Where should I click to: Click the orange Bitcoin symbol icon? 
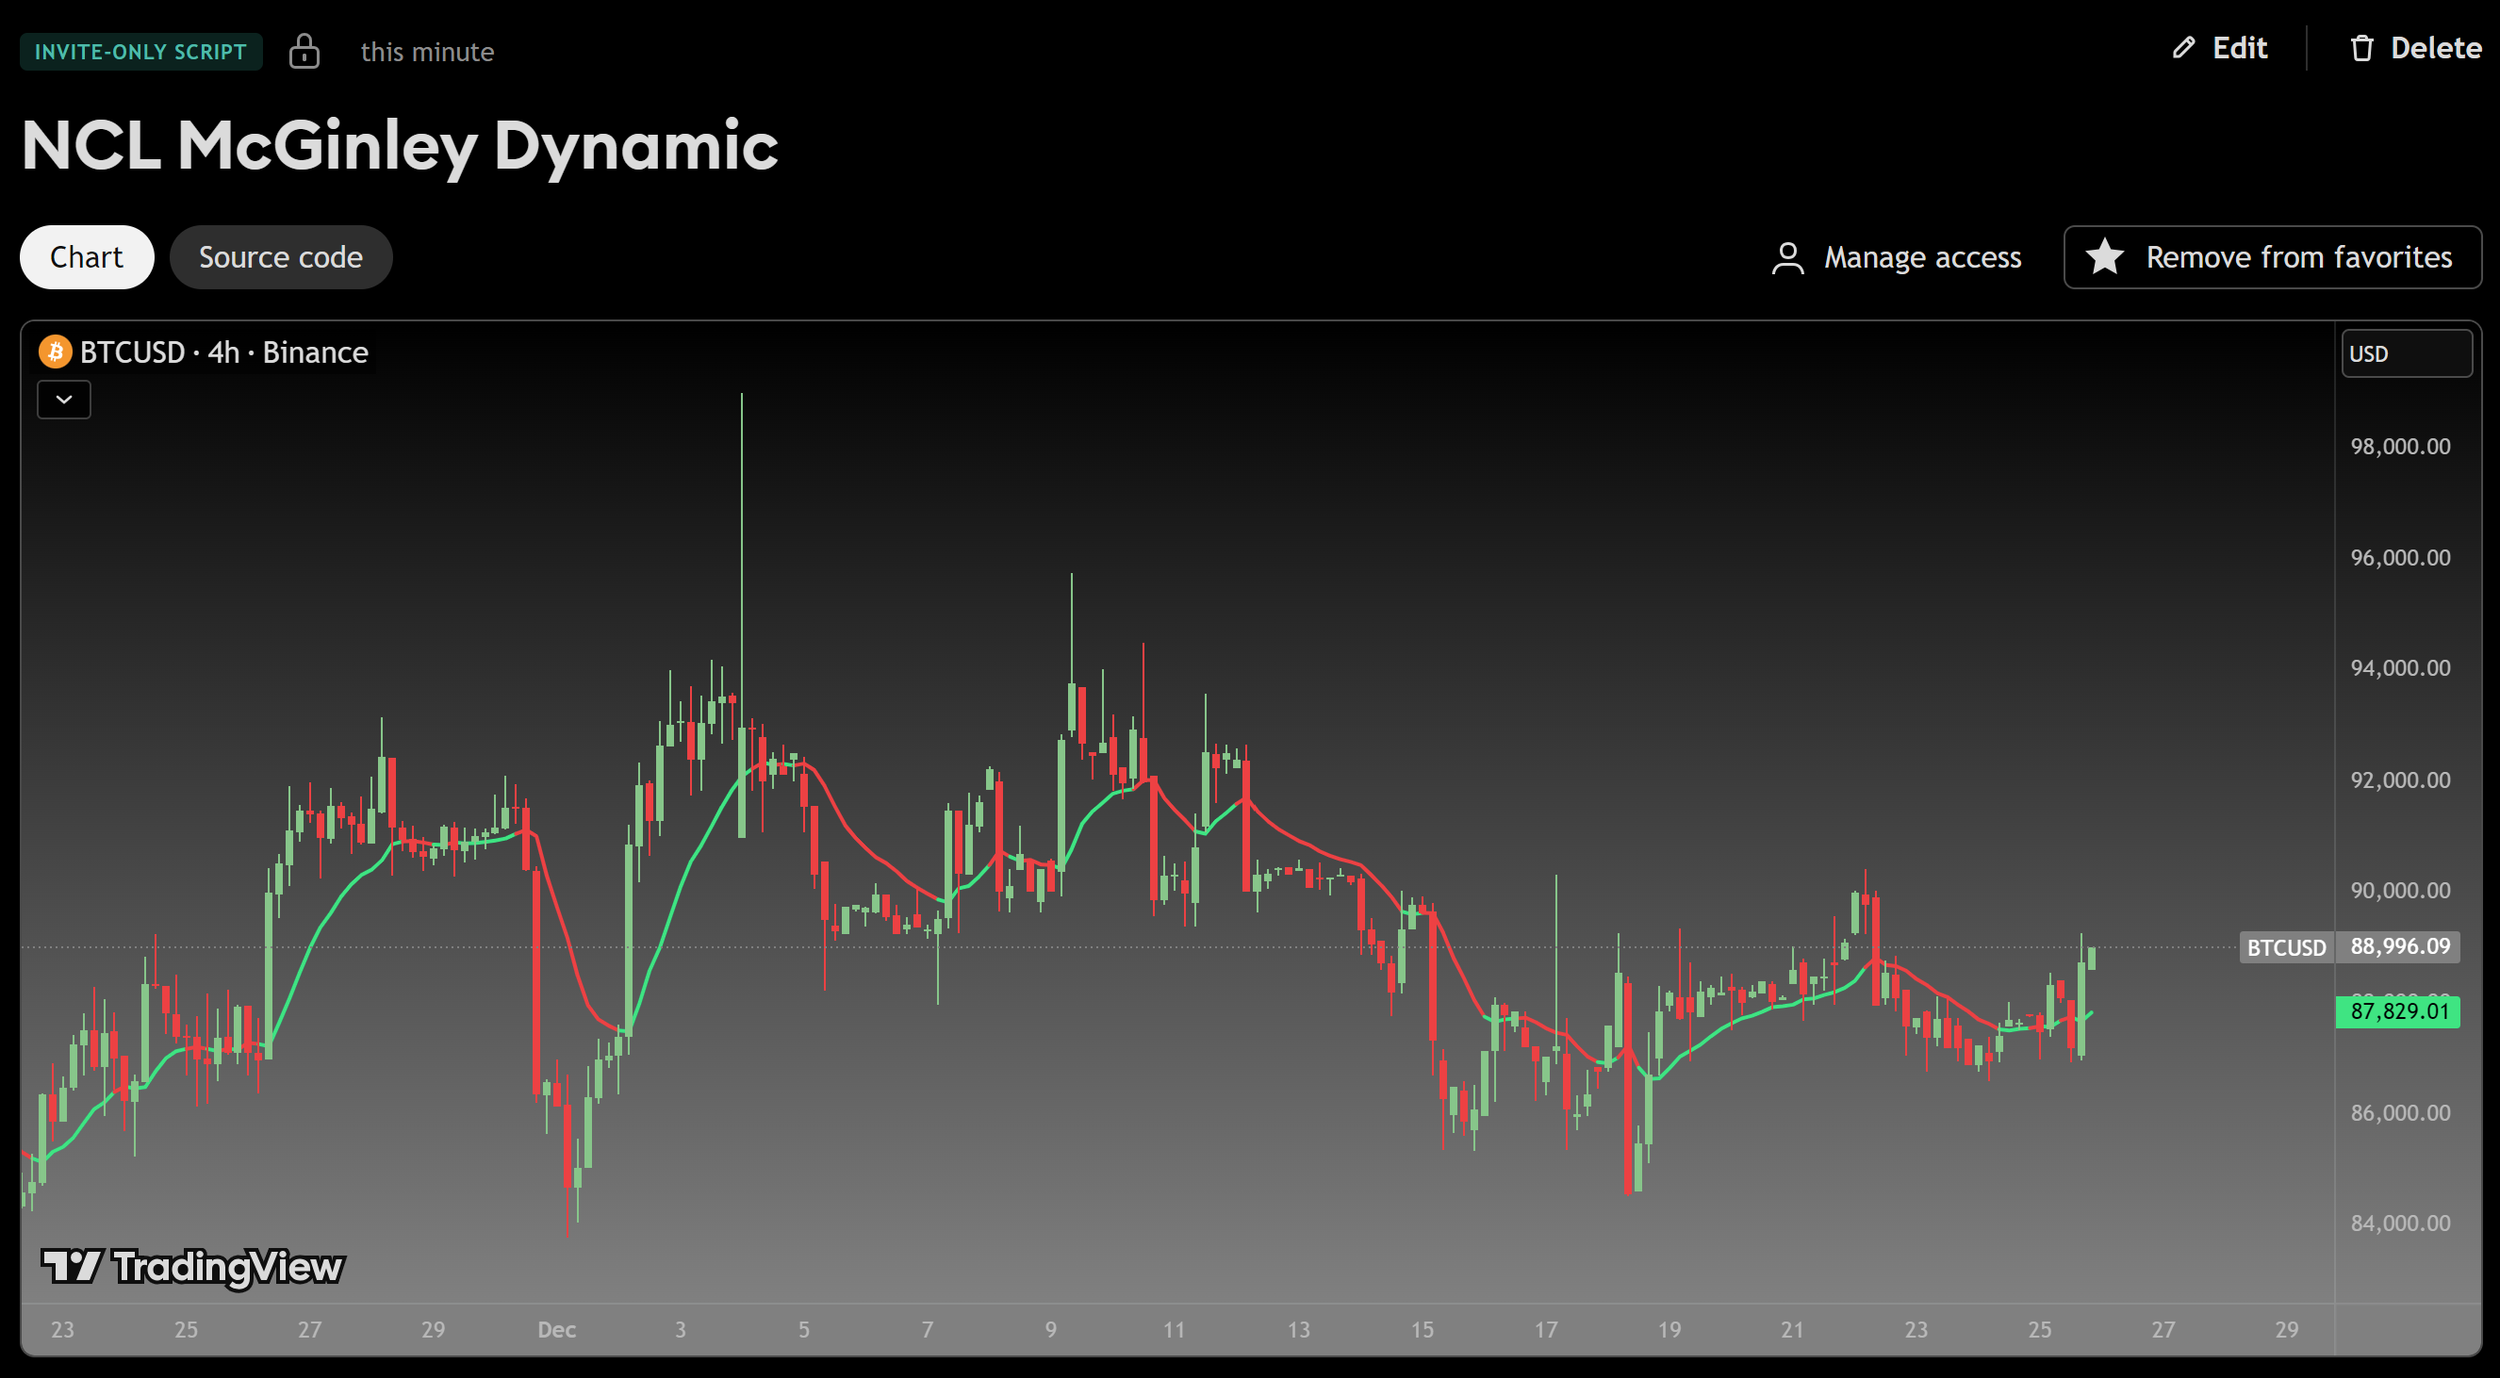point(55,352)
